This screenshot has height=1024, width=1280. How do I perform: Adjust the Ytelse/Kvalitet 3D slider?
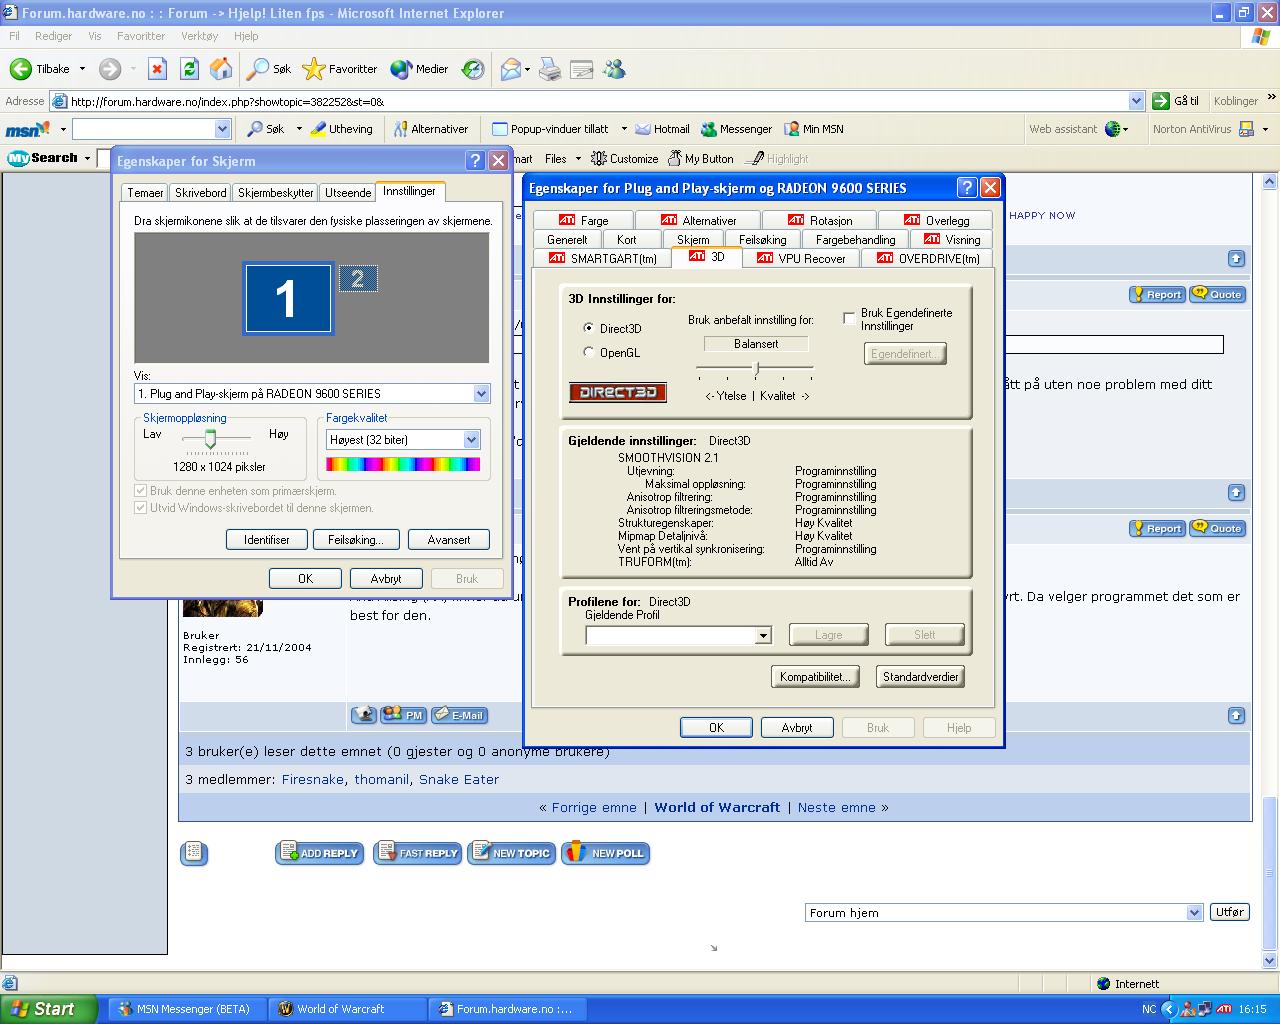tap(756, 370)
